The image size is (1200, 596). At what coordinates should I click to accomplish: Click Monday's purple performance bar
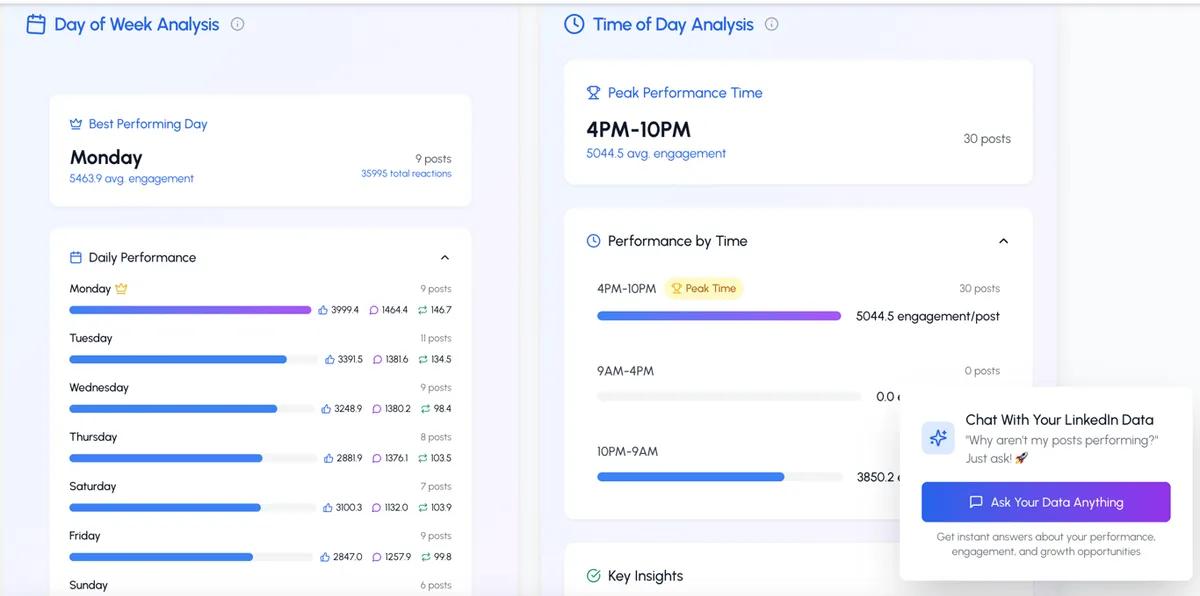pyautogui.click(x=190, y=310)
